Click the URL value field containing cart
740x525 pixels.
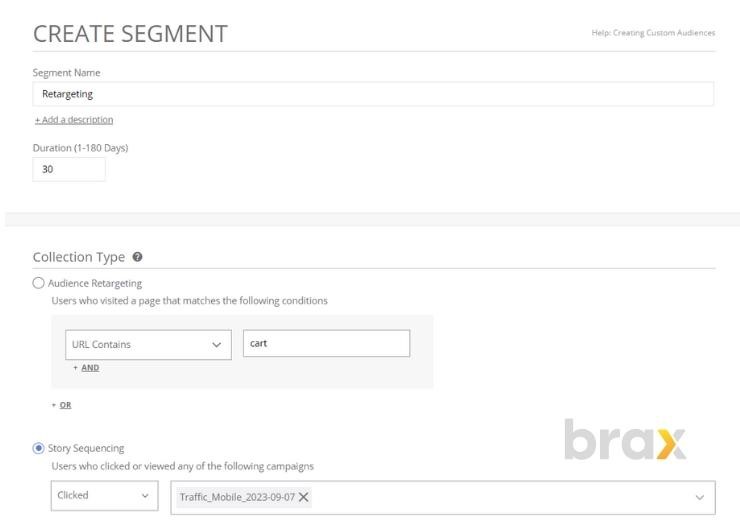click(x=327, y=343)
